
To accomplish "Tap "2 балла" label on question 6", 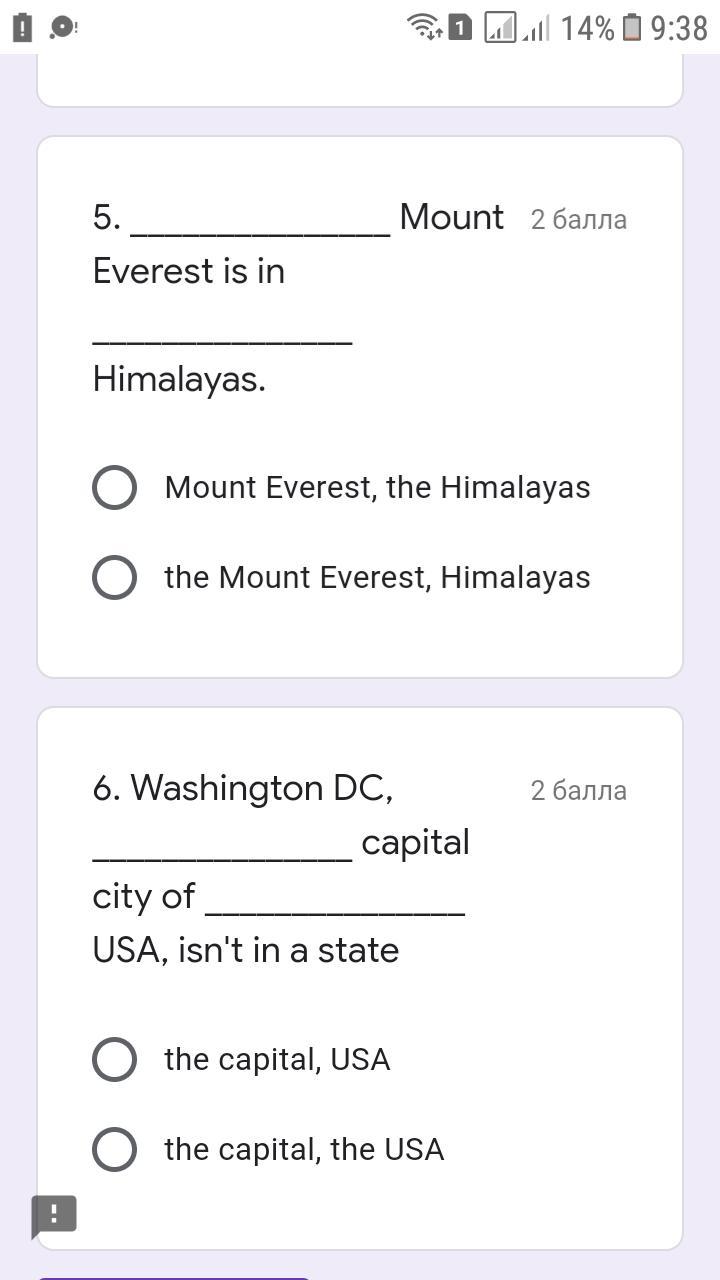I will pos(578,791).
